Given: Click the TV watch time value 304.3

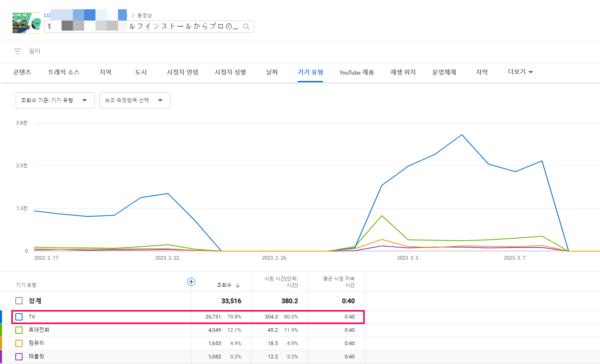Looking at the screenshot, I should [271, 317].
